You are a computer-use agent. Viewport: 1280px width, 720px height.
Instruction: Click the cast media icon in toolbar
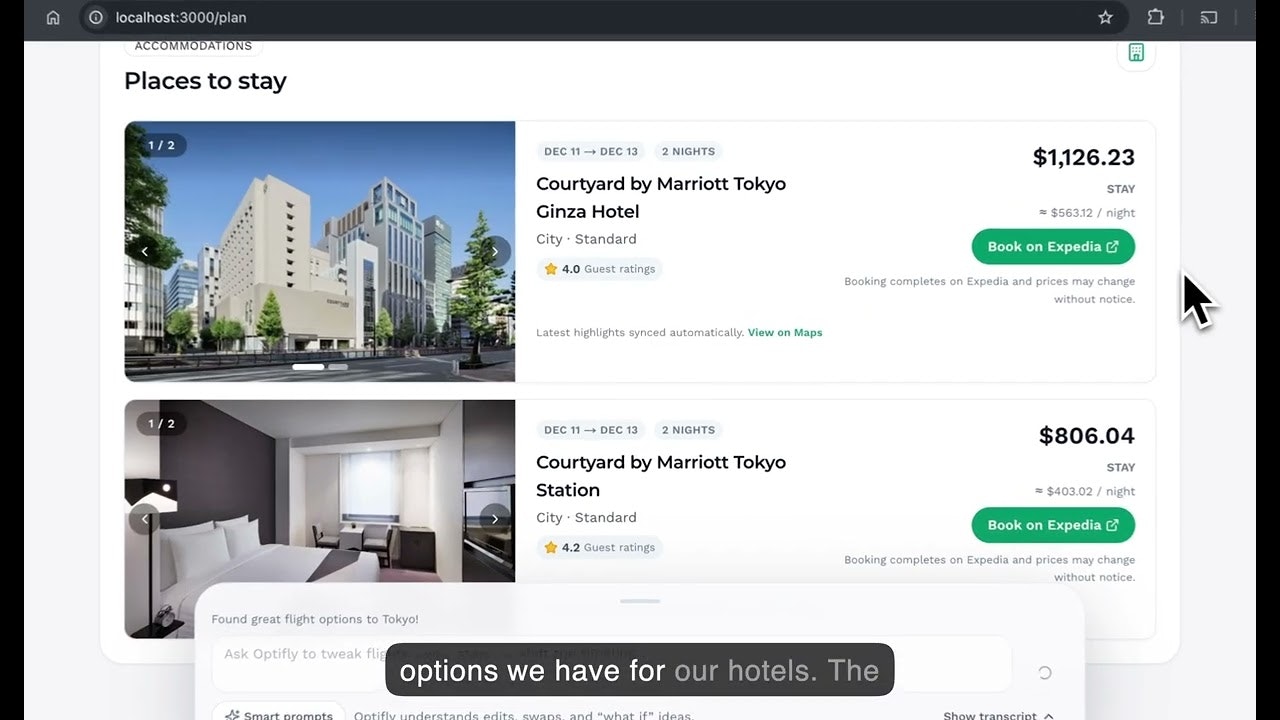[x=1209, y=17]
